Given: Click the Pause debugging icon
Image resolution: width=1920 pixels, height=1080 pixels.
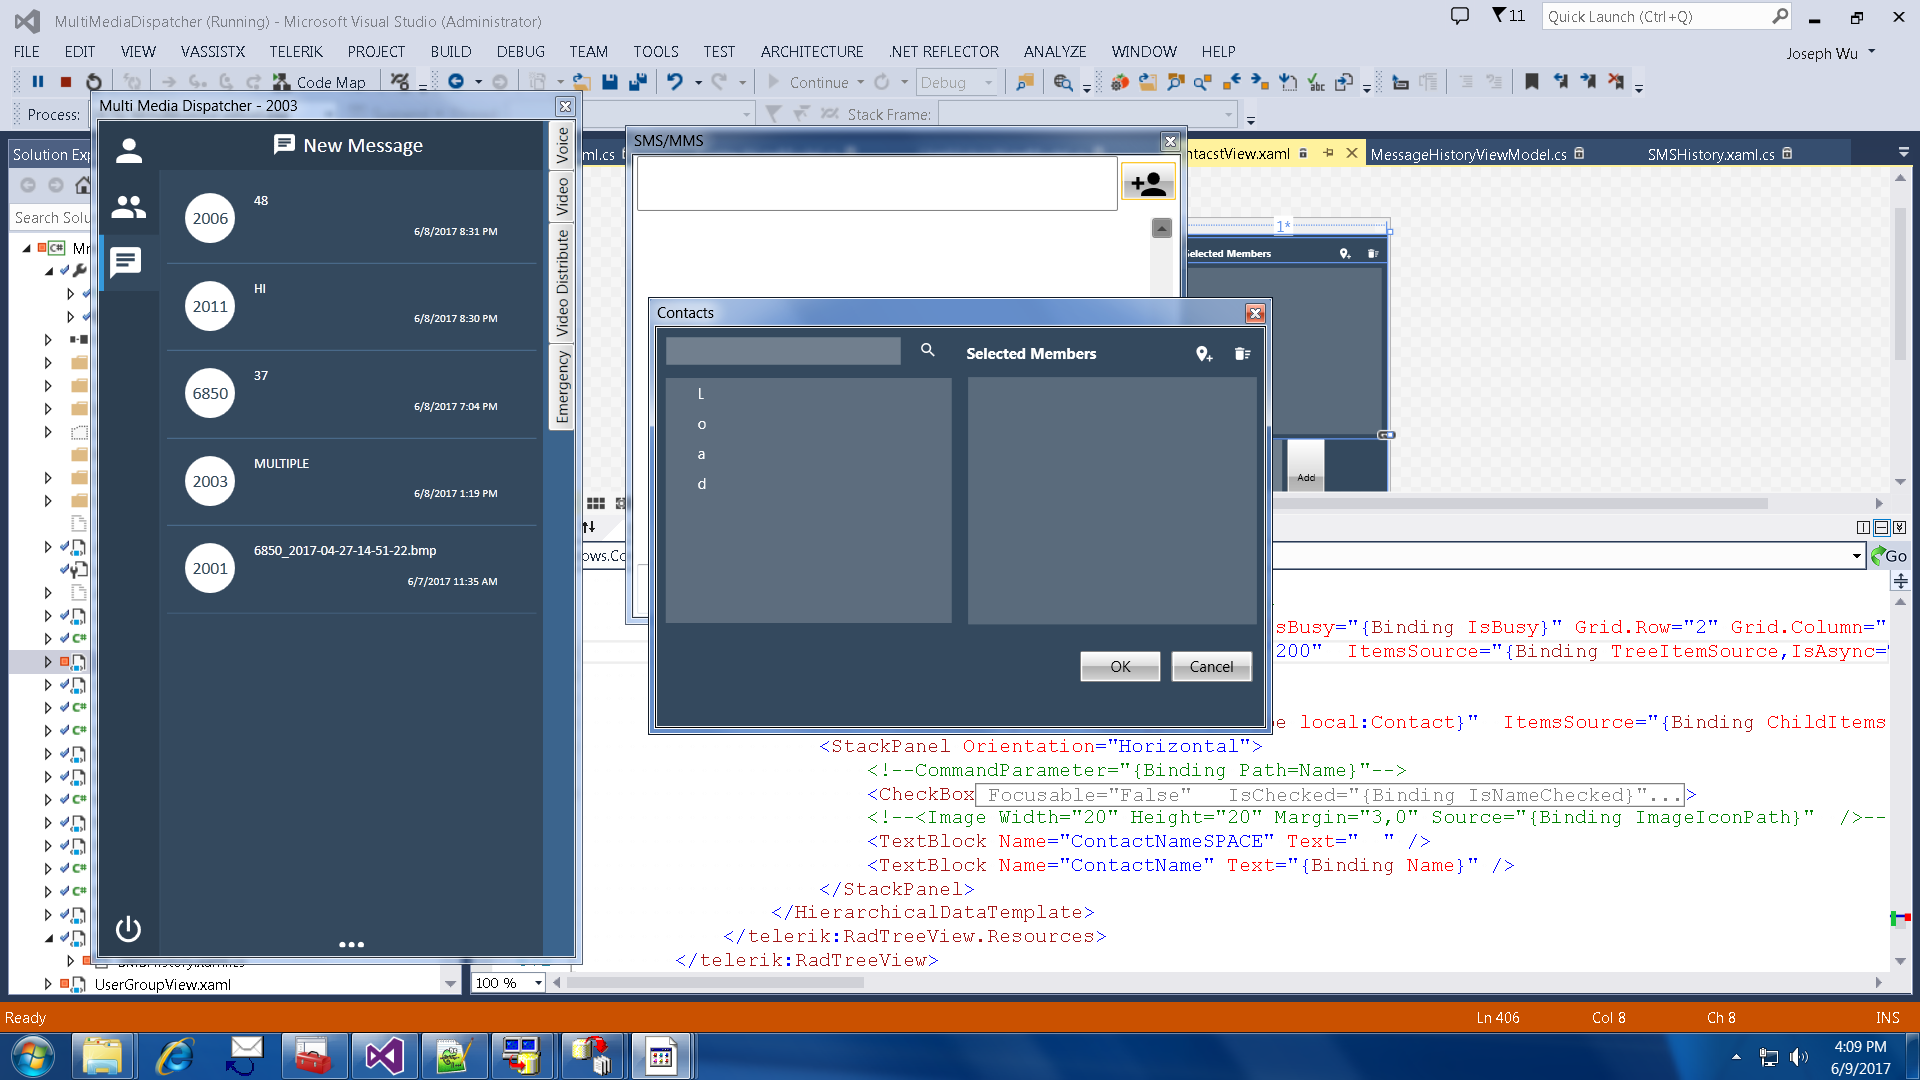Looking at the screenshot, I should click(x=38, y=82).
